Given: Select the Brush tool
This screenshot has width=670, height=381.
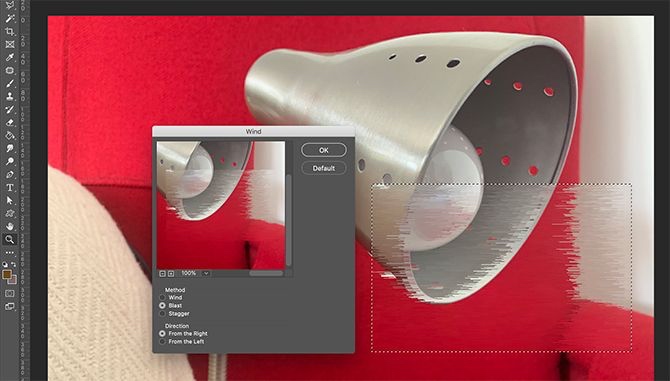Looking at the screenshot, I should click(x=9, y=83).
